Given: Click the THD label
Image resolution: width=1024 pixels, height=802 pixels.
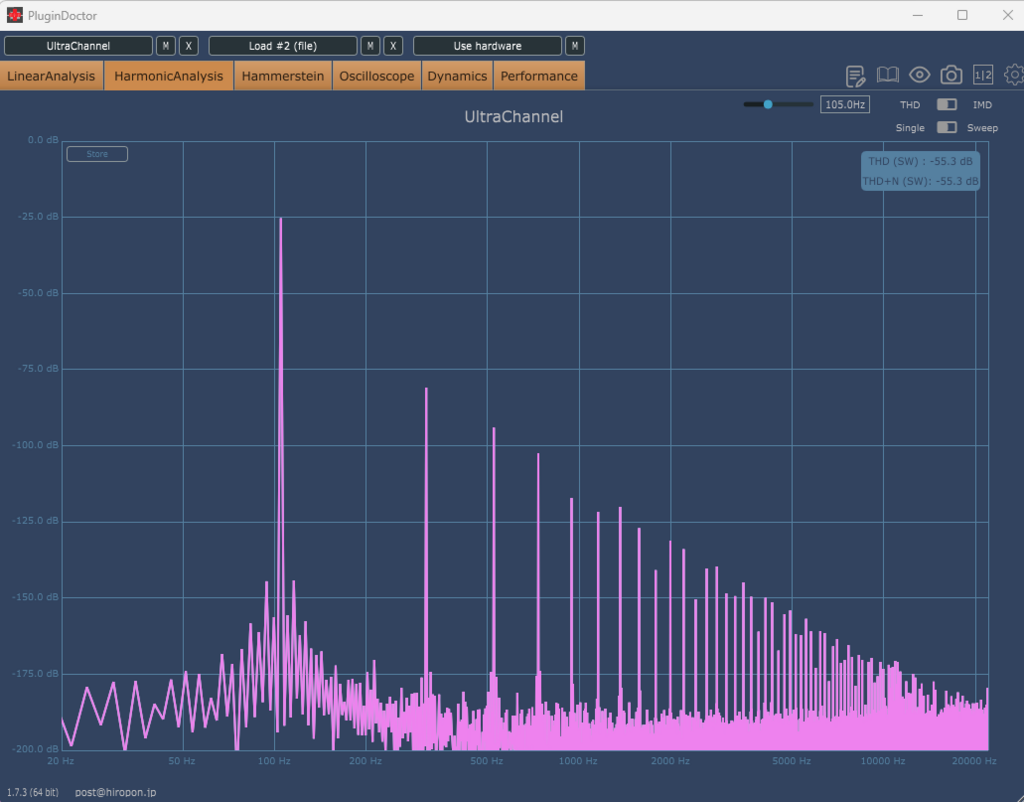Looking at the screenshot, I should [910, 104].
